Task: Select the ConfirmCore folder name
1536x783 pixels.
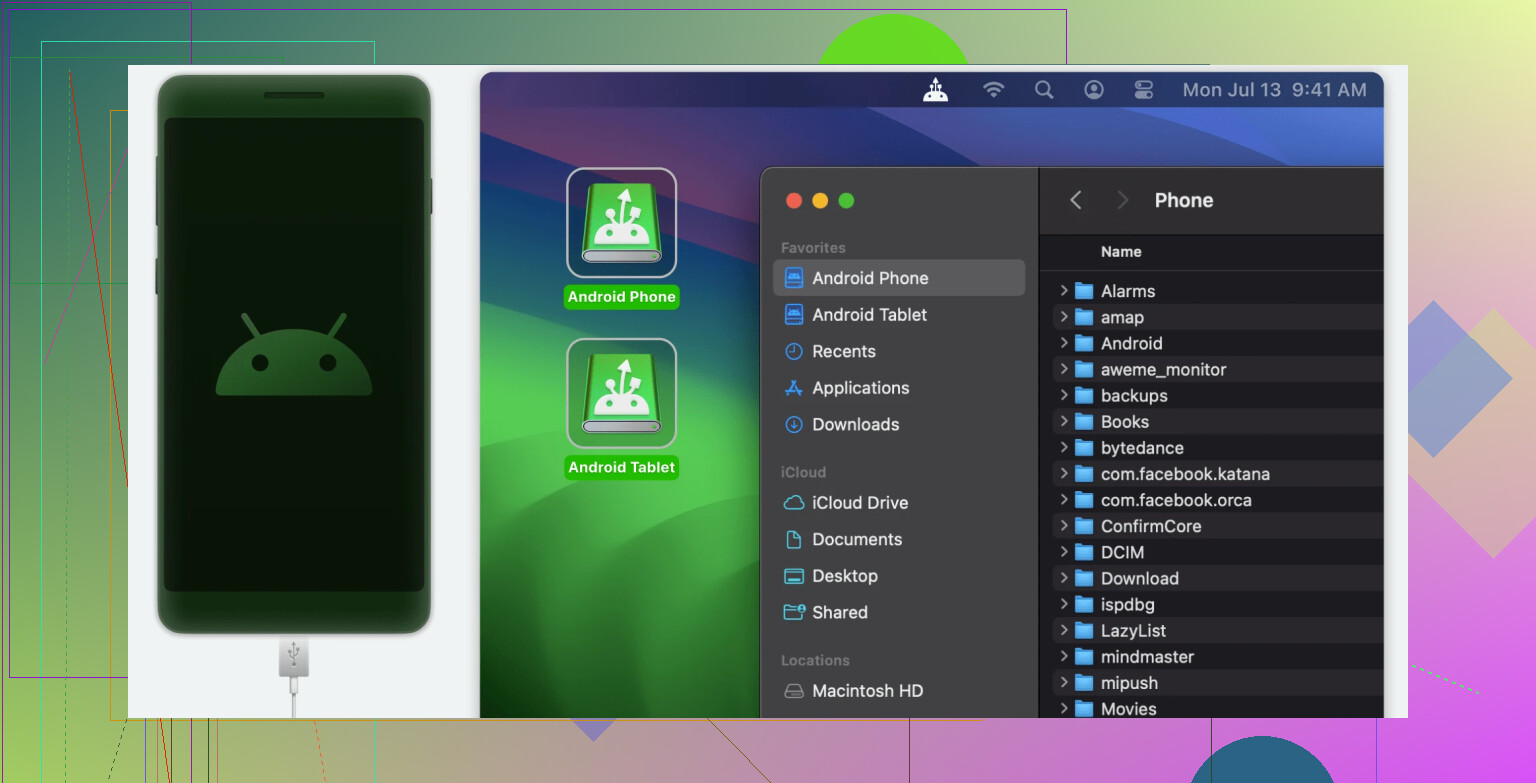Action: point(1151,526)
